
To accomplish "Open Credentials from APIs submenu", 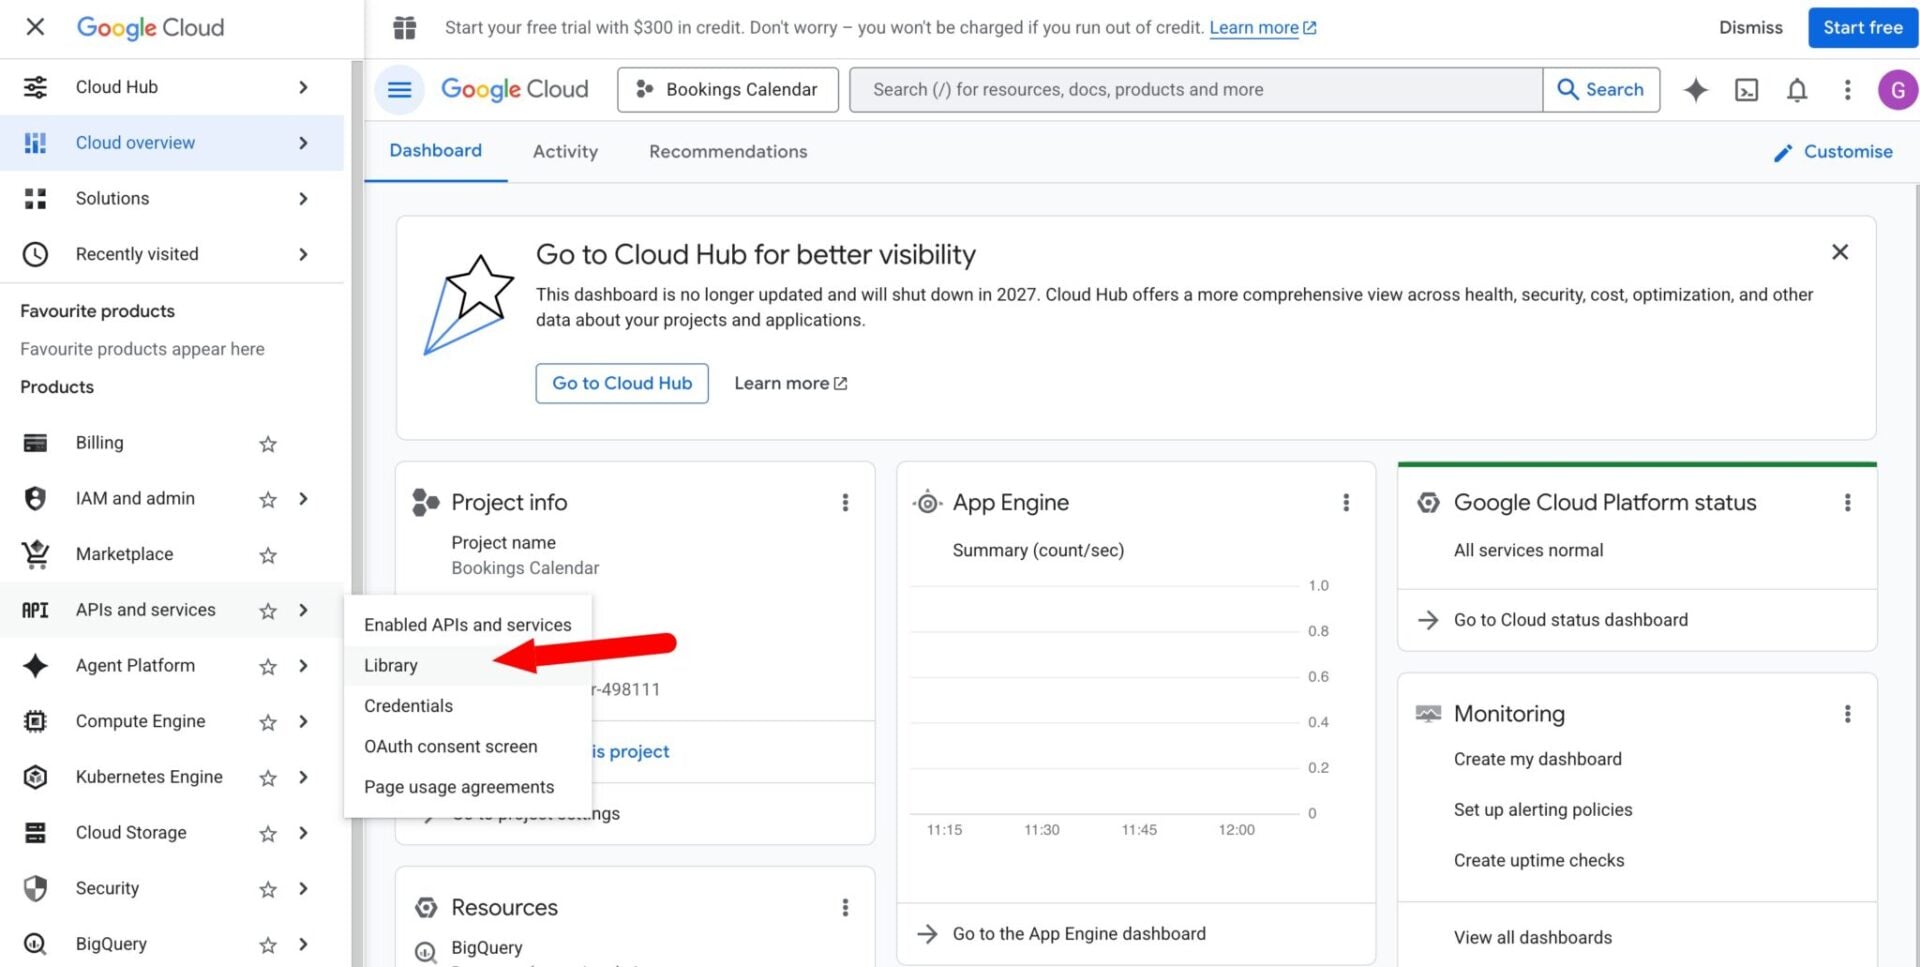I will click(468, 706).
